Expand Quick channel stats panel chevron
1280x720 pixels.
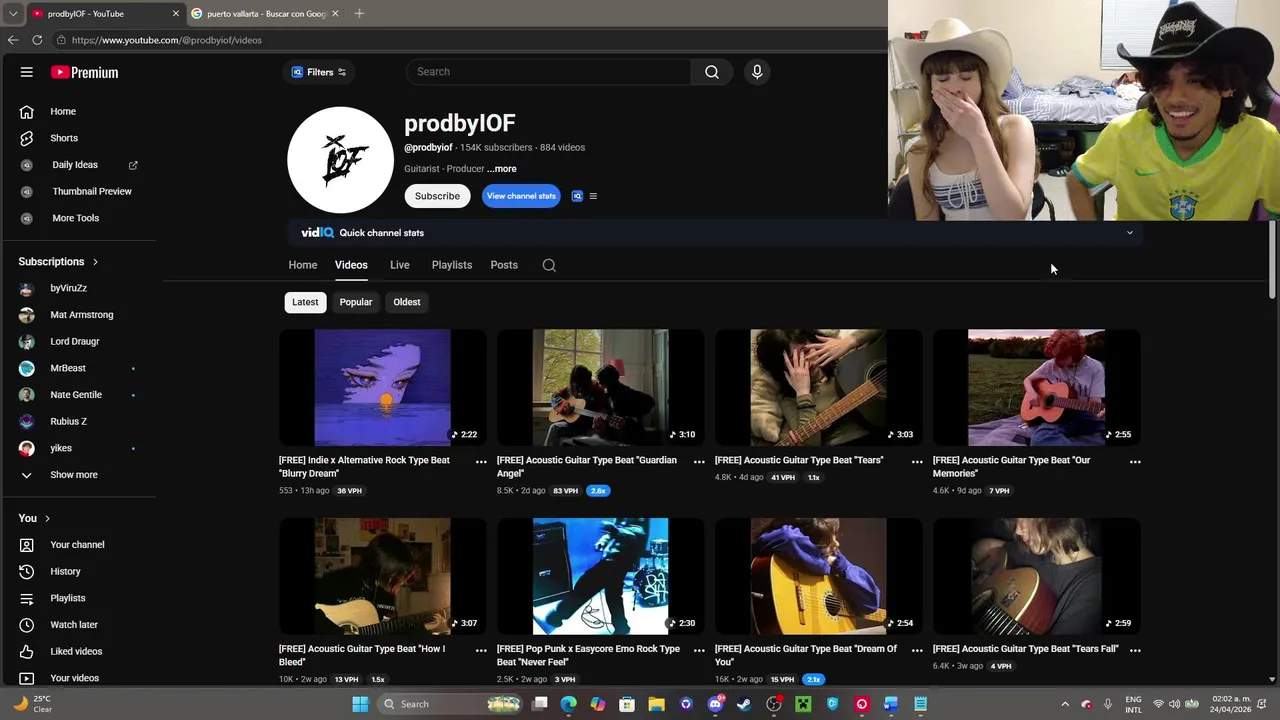1130,233
